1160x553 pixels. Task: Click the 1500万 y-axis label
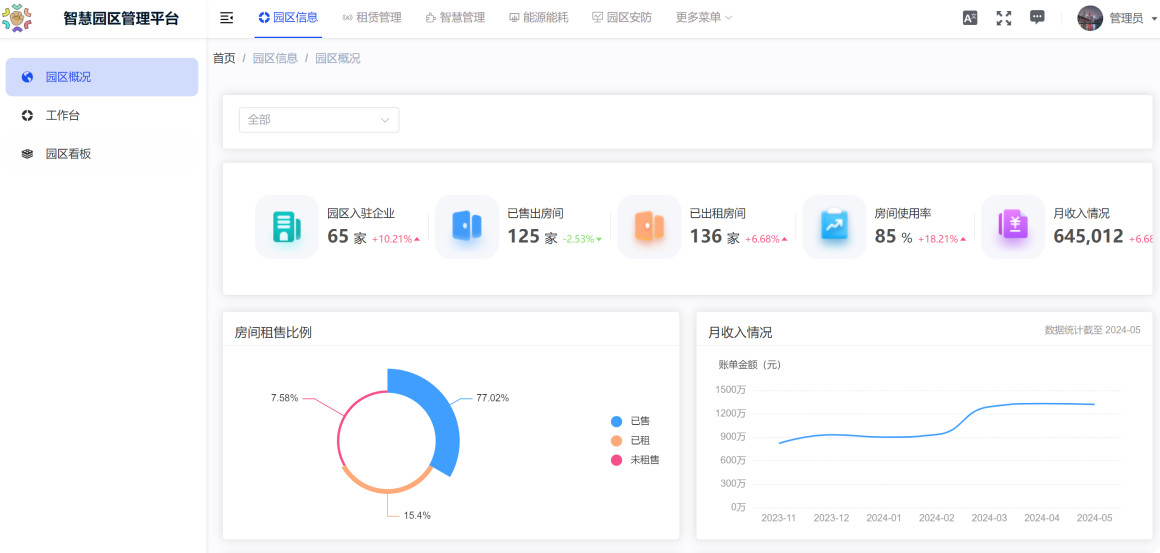[731, 390]
